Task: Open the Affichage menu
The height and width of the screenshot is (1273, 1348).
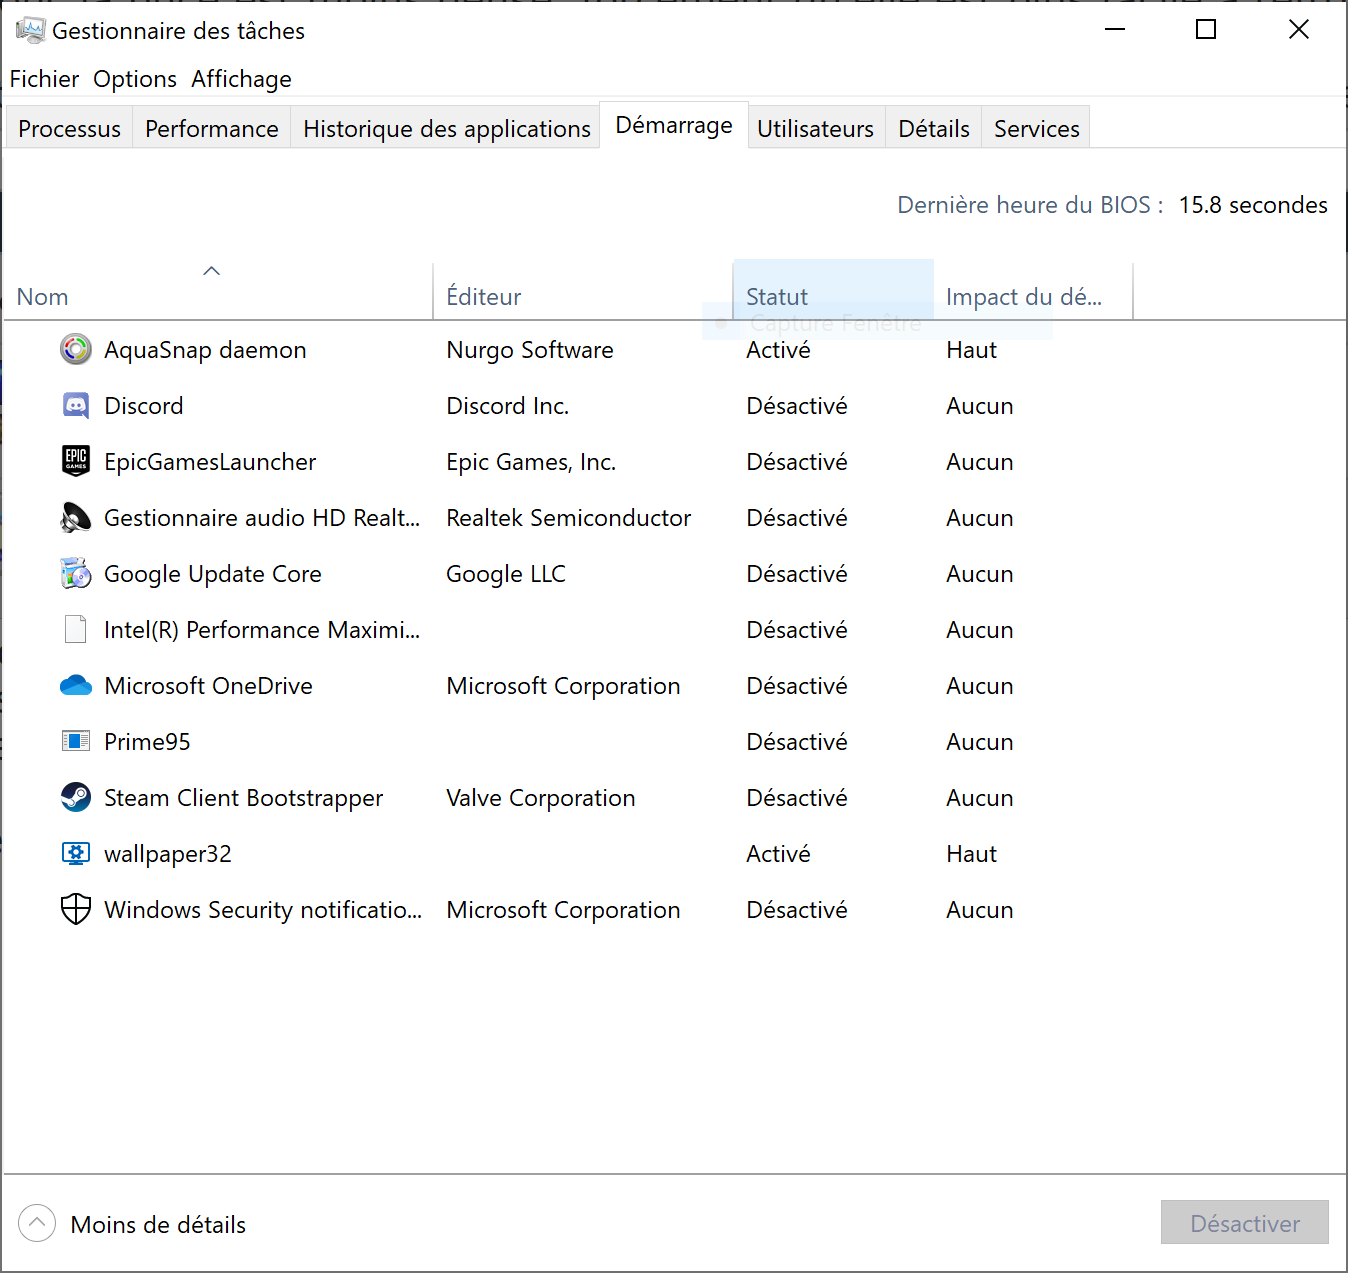Action: pos(242,79)
